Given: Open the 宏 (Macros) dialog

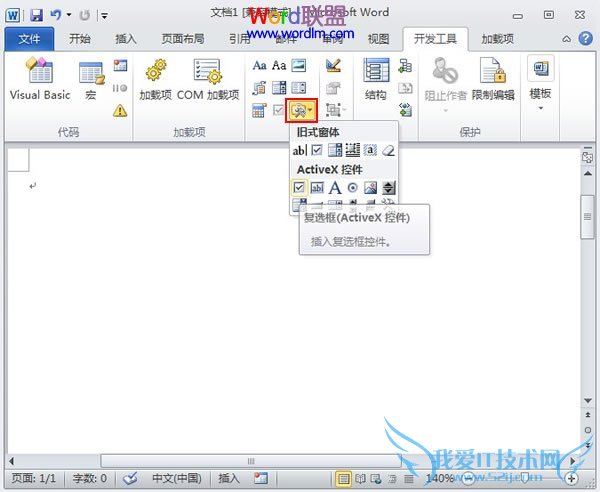Looking at the screenshot, I should click(91, 79).
